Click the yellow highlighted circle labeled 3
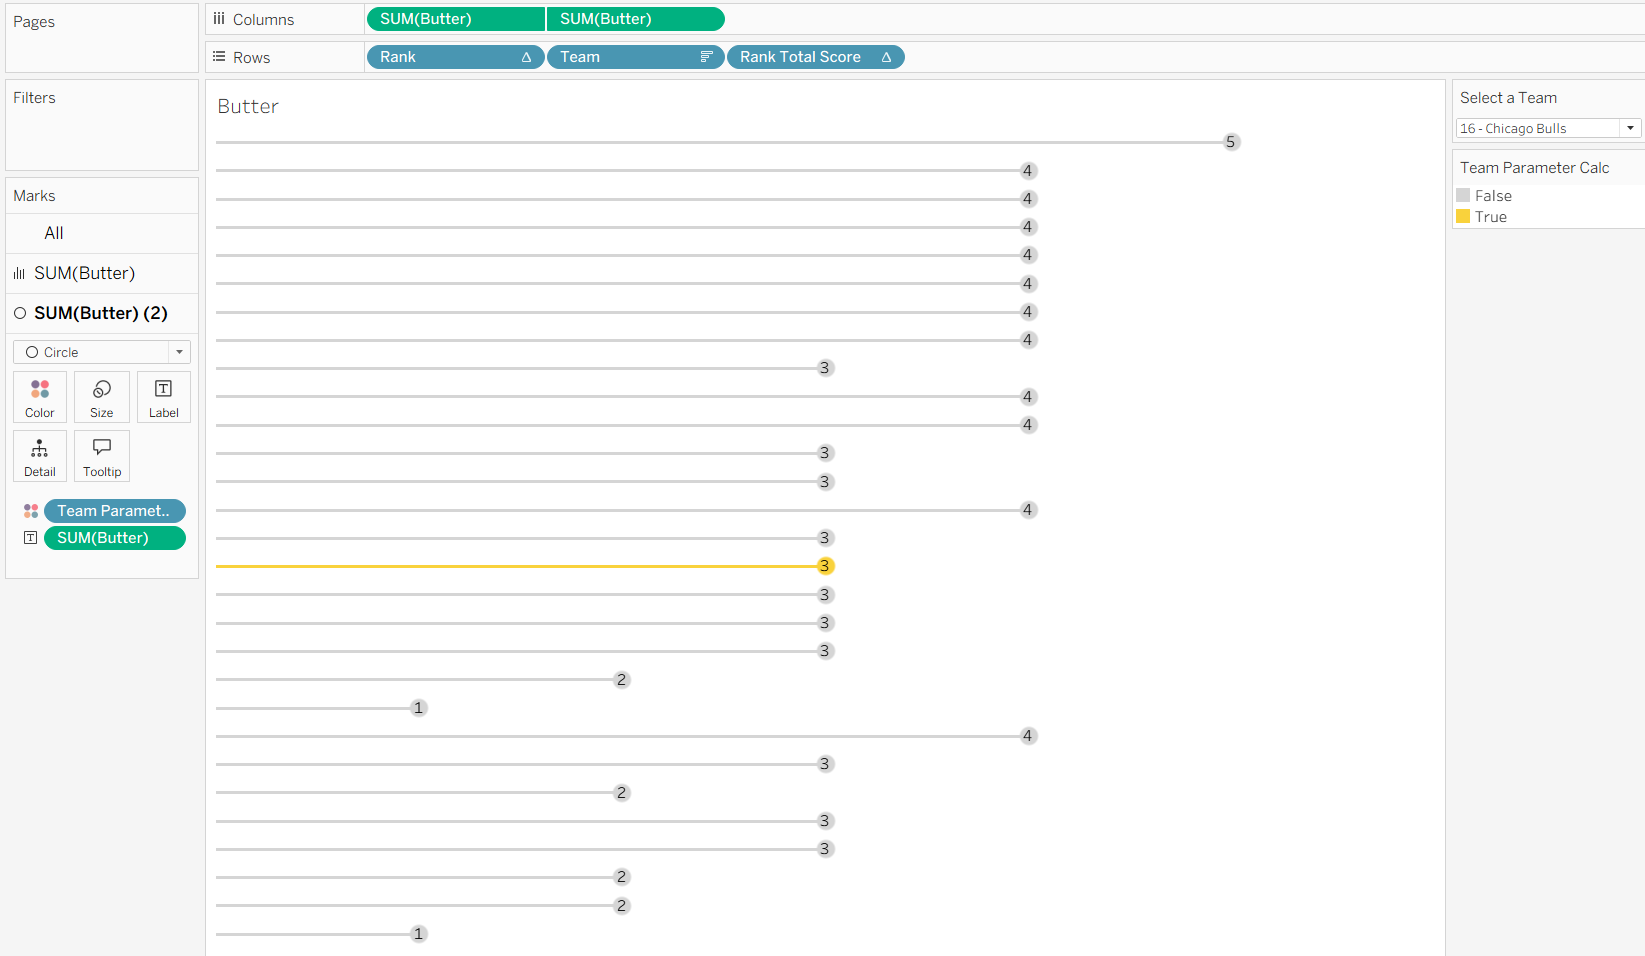Viewport: 1645px width, 956px height. click(825, 566)
